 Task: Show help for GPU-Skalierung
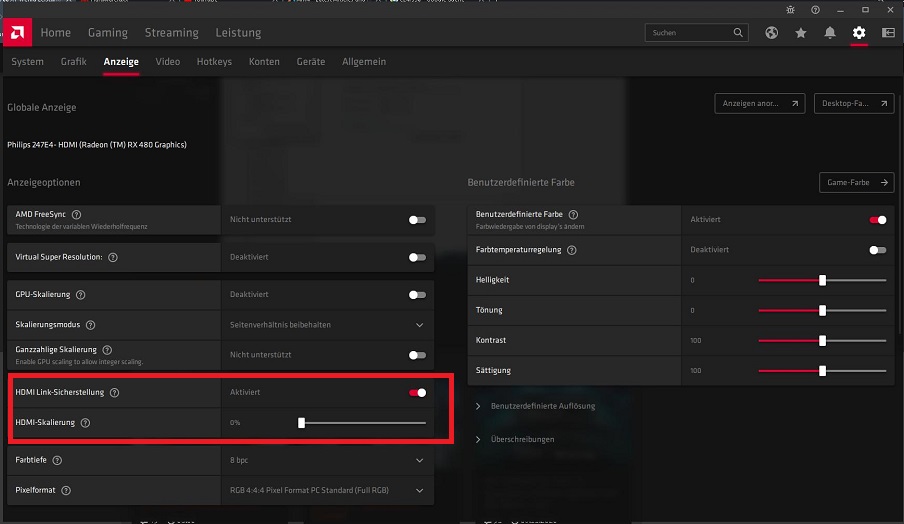pyautogui.click(x=81, y=295)
